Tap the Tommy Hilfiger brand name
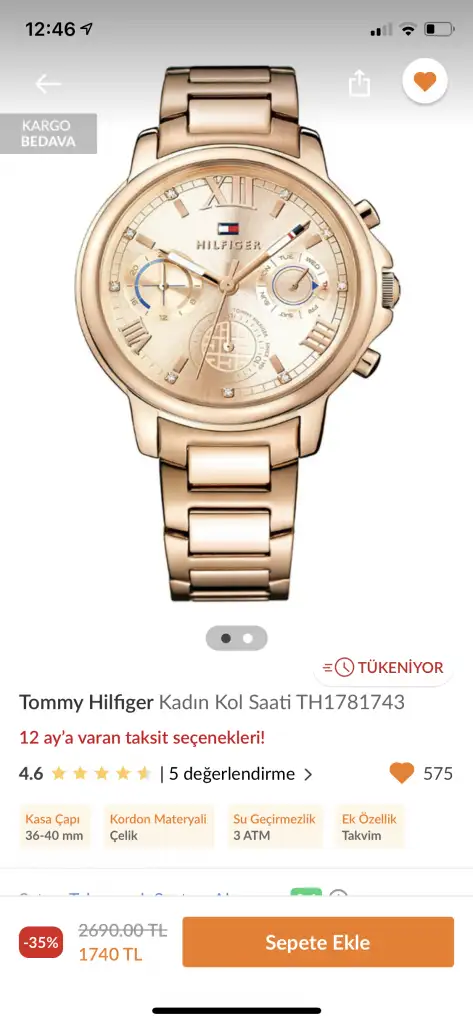Viewport: 473px width, 1024px height. point(86,703)
